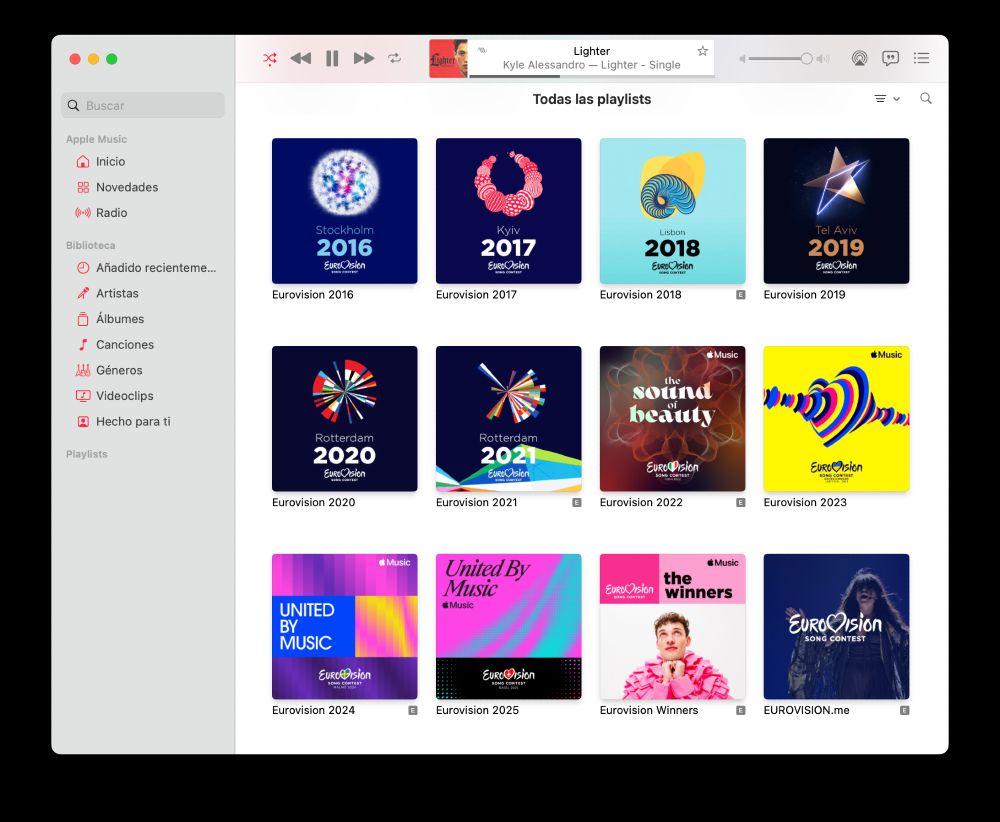
Task: Open Eurovision Winners playlist cover
Action: click(672, 627)
